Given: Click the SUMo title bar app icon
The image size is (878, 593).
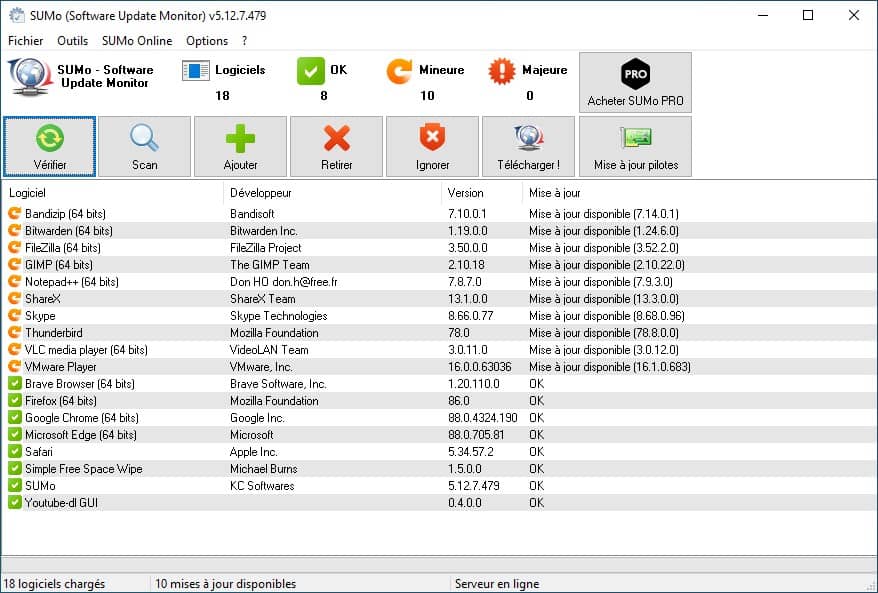Looking at the screenshot, I should tap(17, 15).
